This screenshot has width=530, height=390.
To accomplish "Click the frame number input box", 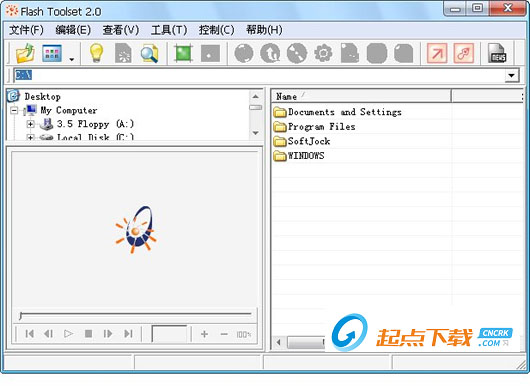I will (169, 334).
